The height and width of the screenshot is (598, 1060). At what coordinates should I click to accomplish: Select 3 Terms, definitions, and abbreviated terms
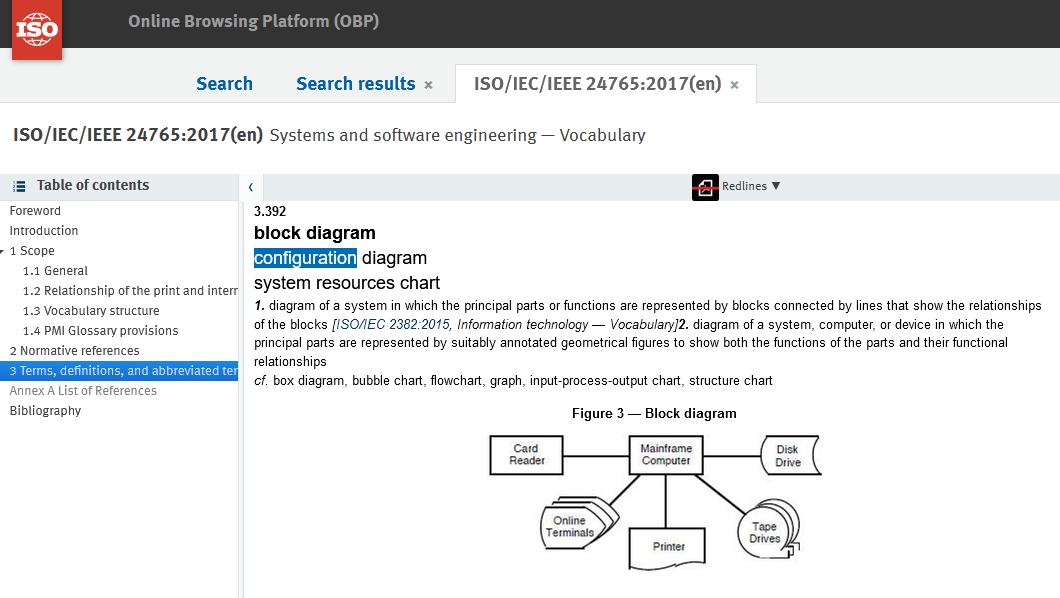pyautogui.click(x=119, y=371)
